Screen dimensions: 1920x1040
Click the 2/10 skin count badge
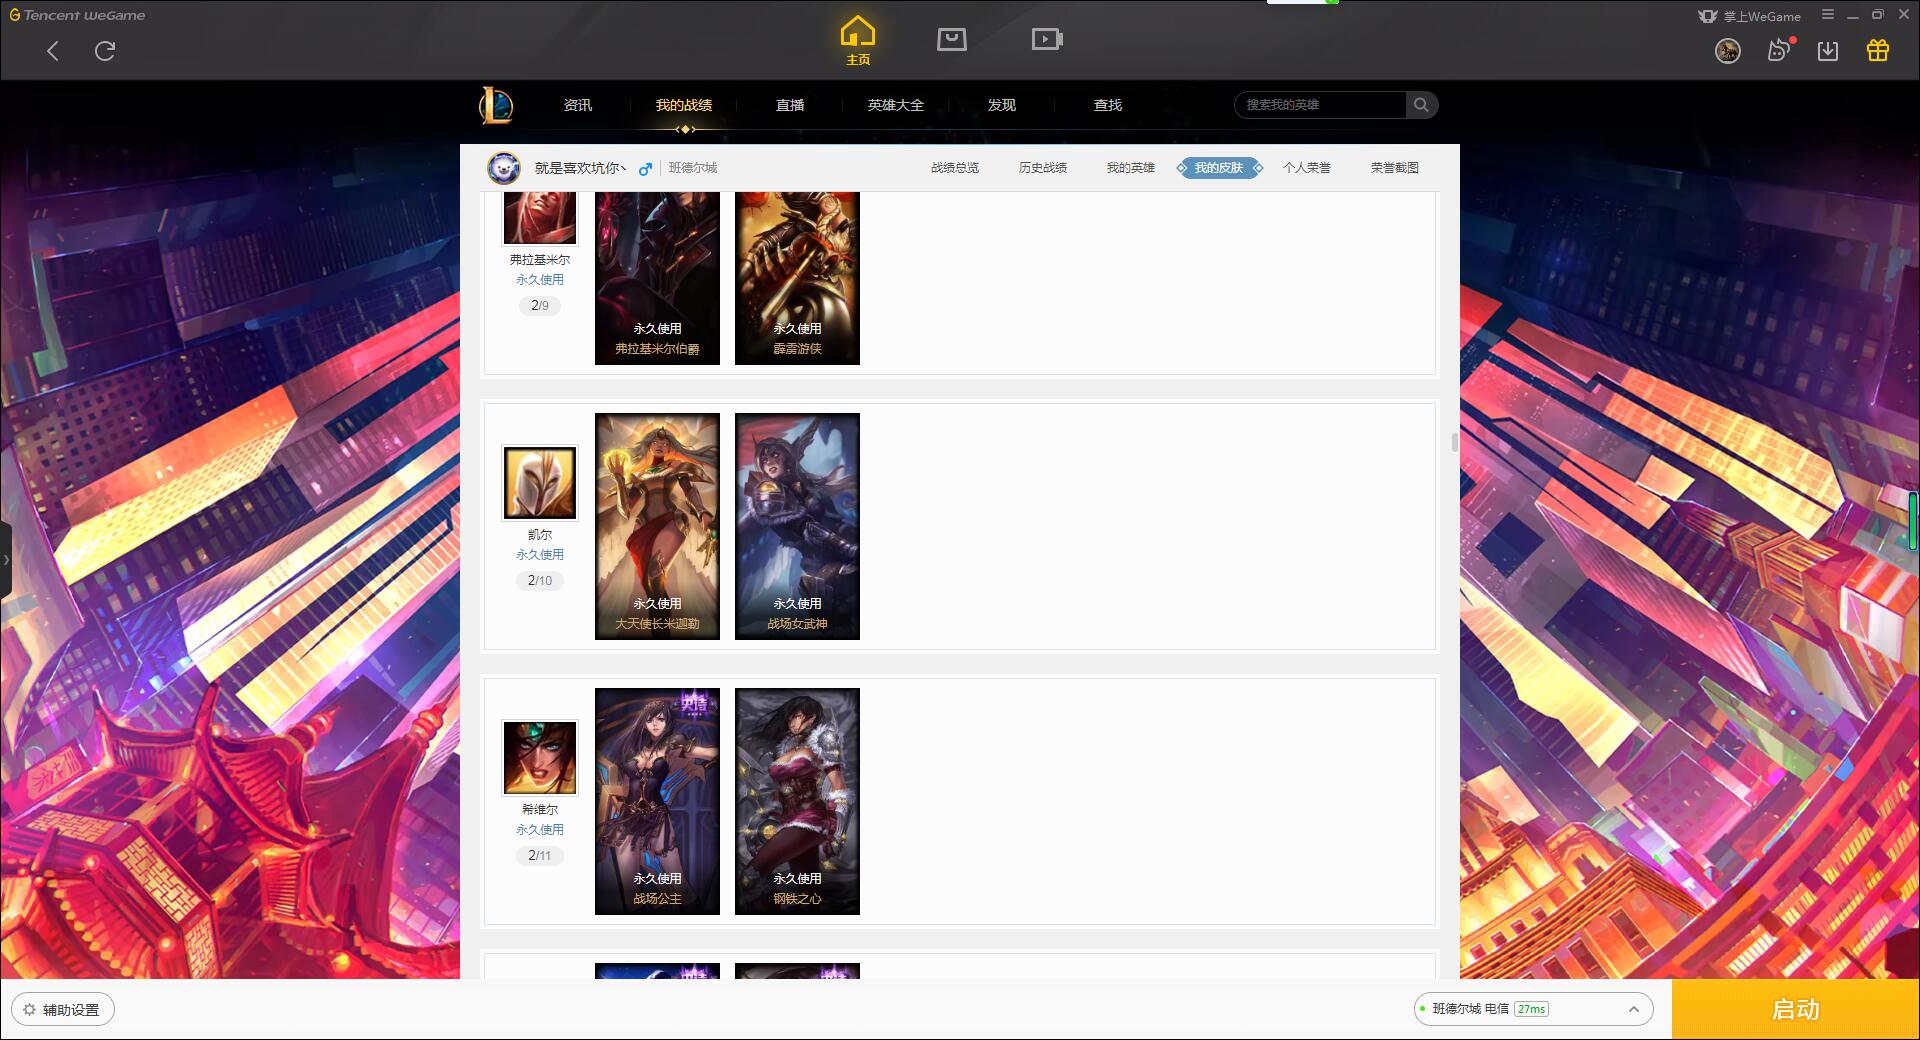540,581
